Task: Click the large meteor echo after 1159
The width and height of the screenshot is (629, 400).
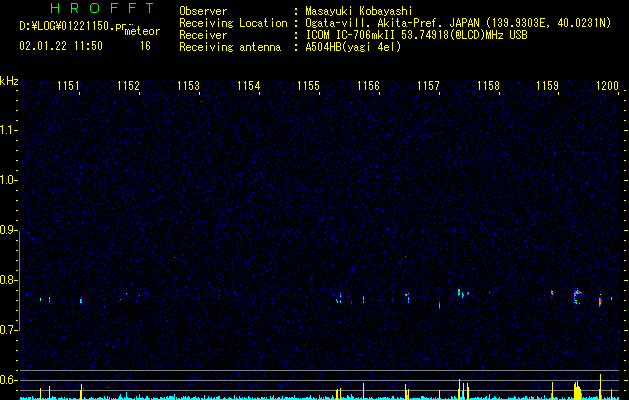Action: coord(577,297)
